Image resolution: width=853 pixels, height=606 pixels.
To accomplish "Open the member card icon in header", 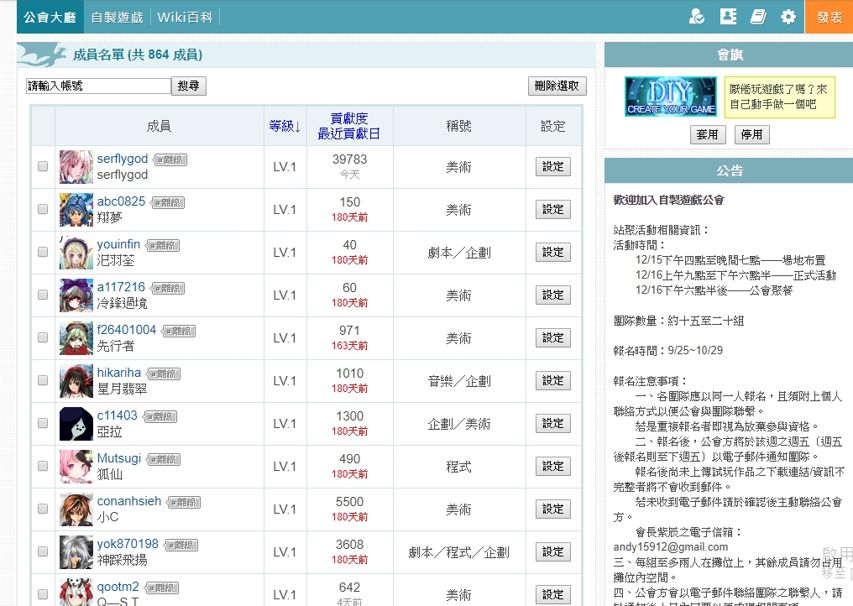I will (728, 17).
